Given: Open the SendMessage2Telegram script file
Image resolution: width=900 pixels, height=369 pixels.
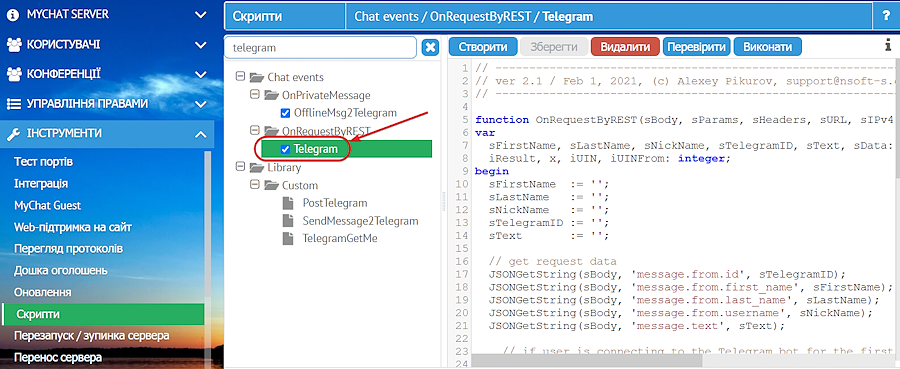Looking at the screenshot, I should 360,221.
